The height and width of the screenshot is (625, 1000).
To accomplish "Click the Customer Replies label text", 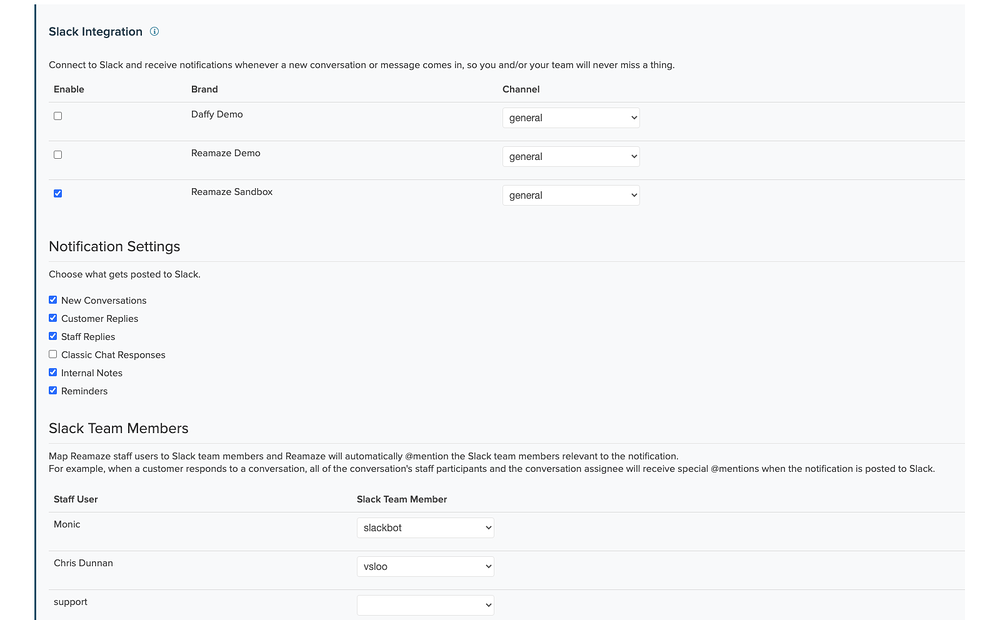I will [99, 319].
